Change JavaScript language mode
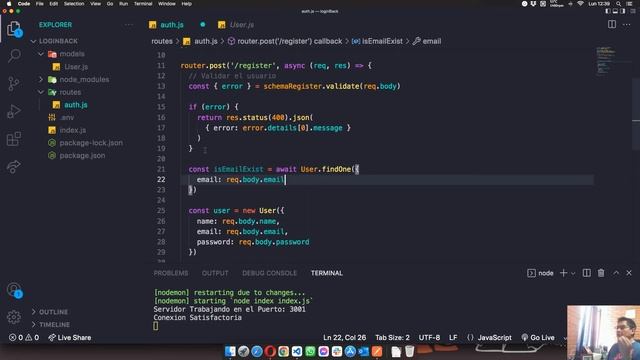The height and width of the screenshot is (360, 640). coord(494,338)
